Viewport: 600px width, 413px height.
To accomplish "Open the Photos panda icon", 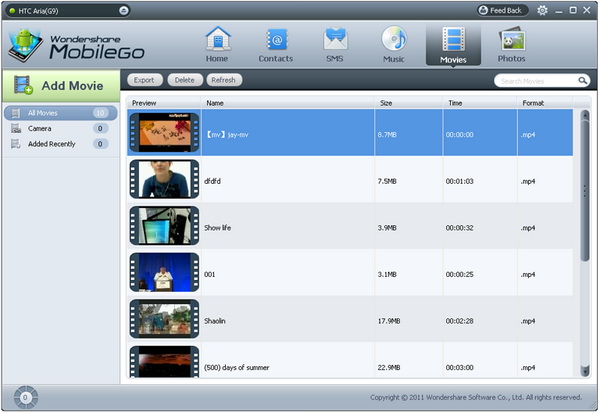I will [512, 39].
